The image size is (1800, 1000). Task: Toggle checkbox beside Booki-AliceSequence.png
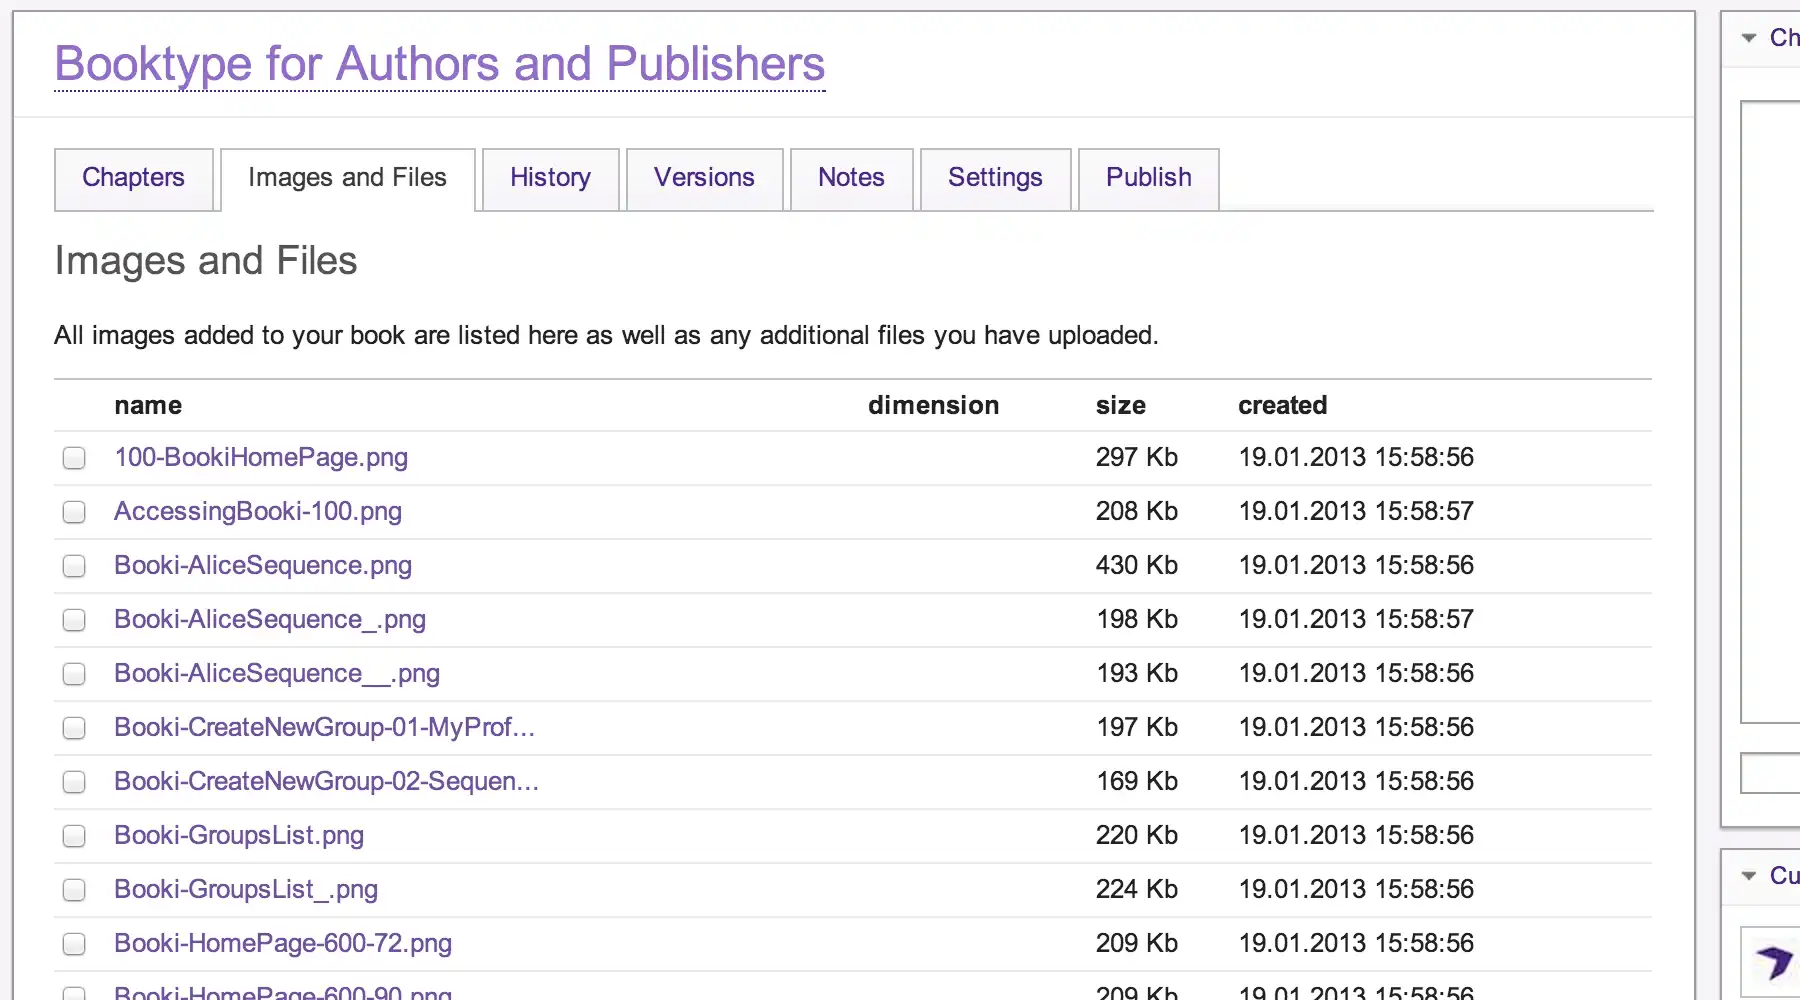[x=74, y=566]
